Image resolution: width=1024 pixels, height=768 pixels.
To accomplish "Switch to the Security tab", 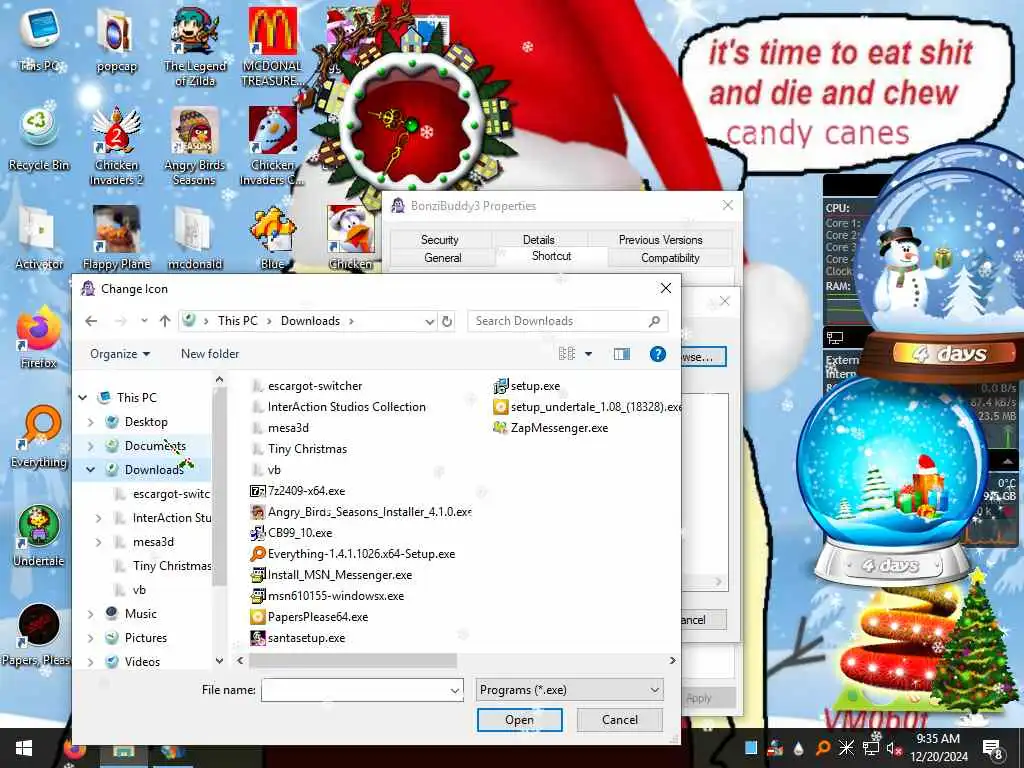I will point(440,240).
